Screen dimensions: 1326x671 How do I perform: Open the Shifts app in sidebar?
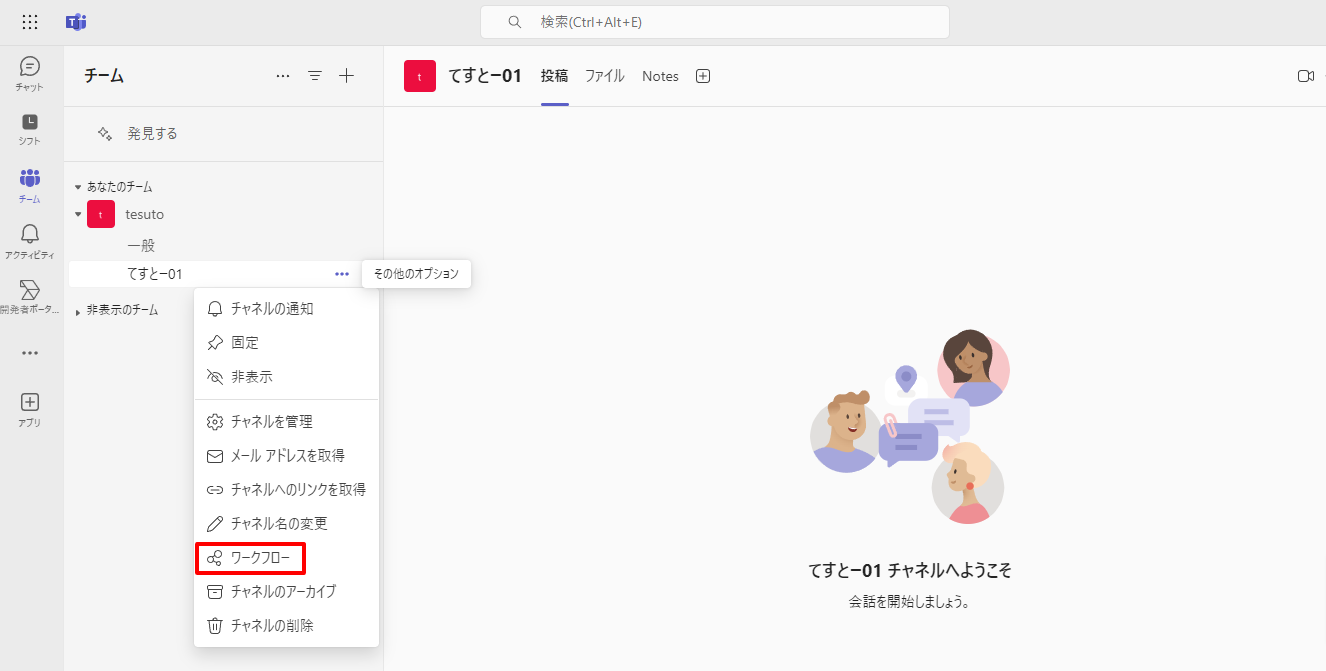pyautogui.click(x=30, y=128)
